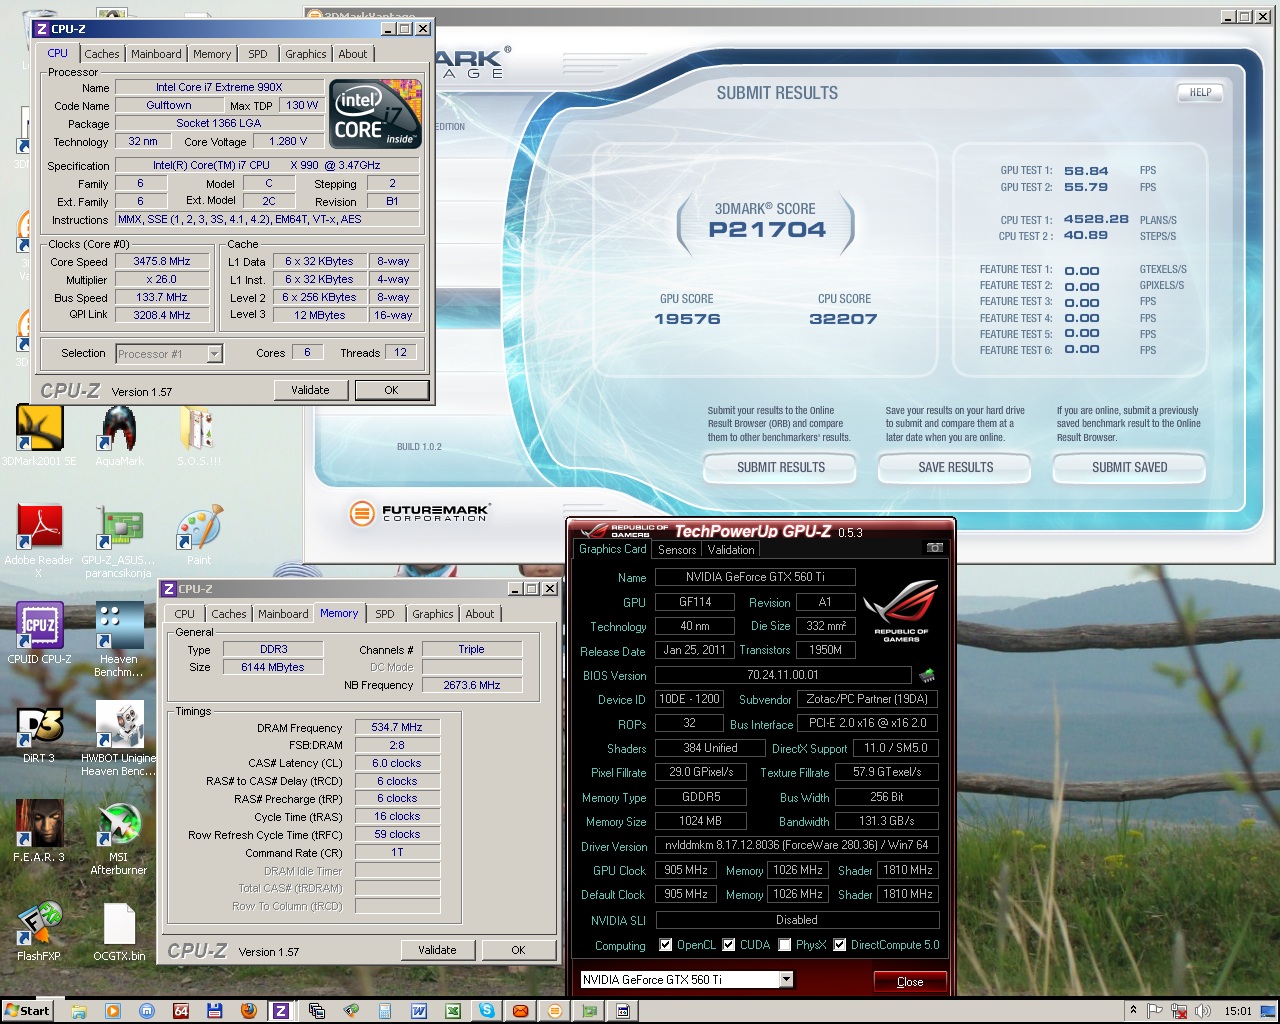Toggle the OpenCL checkbox
Screen dimensions: 1280x1024
point(666,945)
